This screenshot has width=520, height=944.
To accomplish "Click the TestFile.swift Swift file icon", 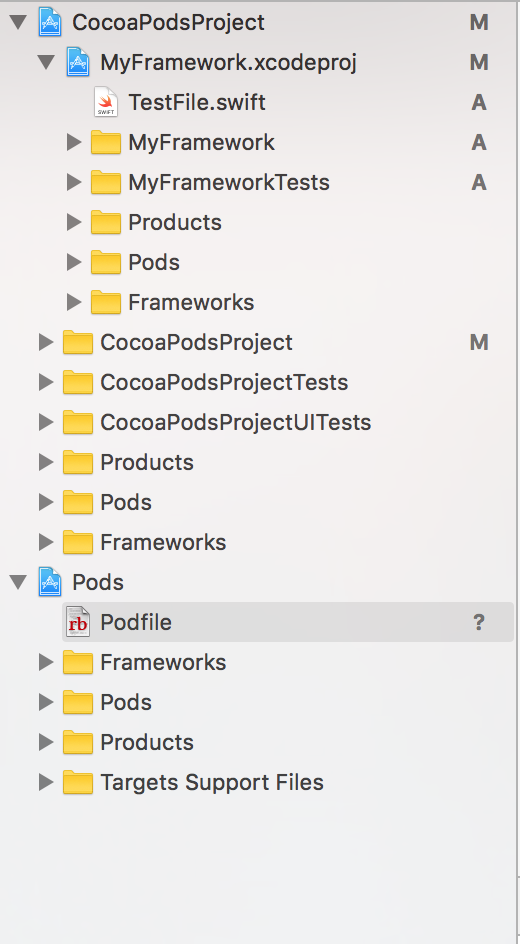I will coord(106,102).
